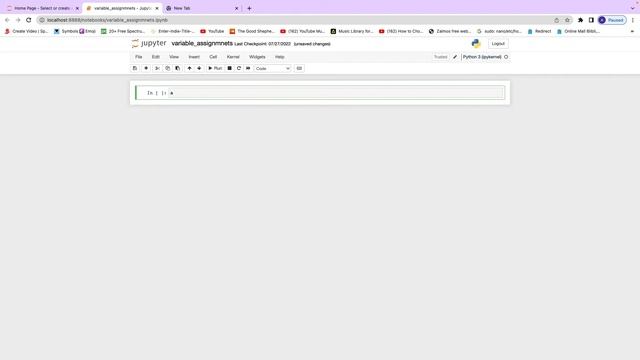This screenshot has height=360, width=640.
Task: Open the Music Library bookmark
Action: click(x=351, y=31)
